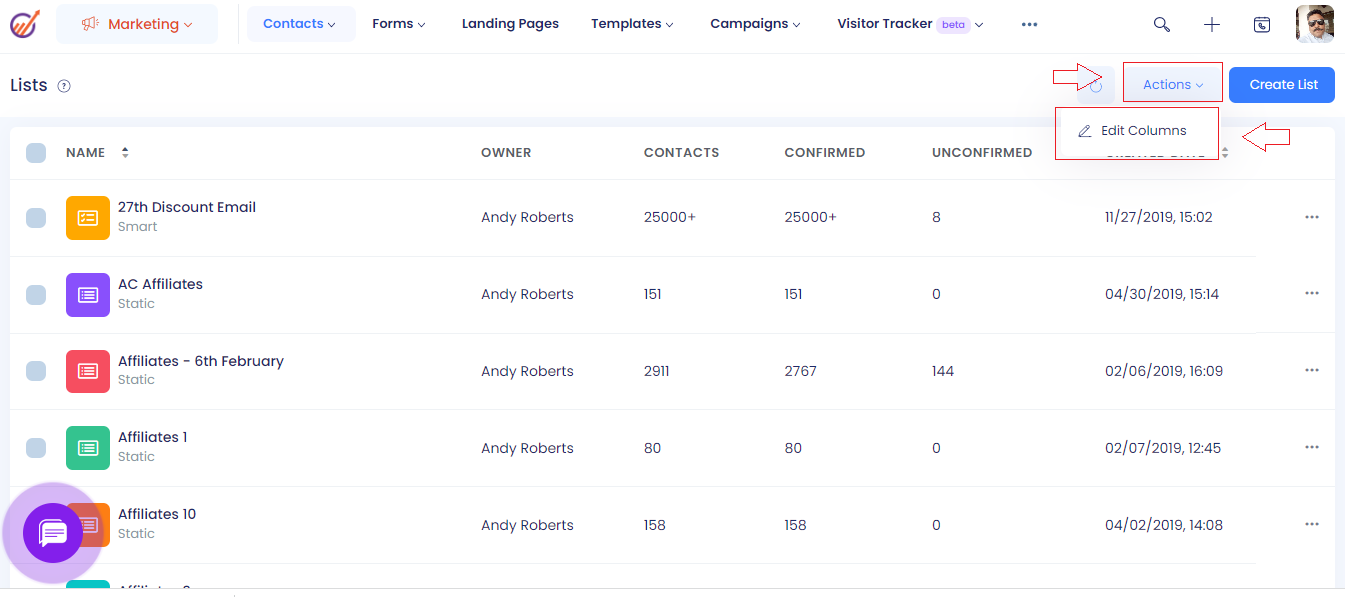This screenshot has width=1345, height=597.
Task: Click the Lists help question icon
Action: [64, 86]
